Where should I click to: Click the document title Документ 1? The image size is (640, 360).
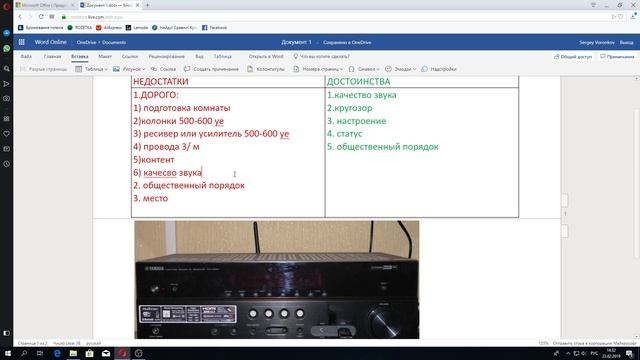point(296,42)
